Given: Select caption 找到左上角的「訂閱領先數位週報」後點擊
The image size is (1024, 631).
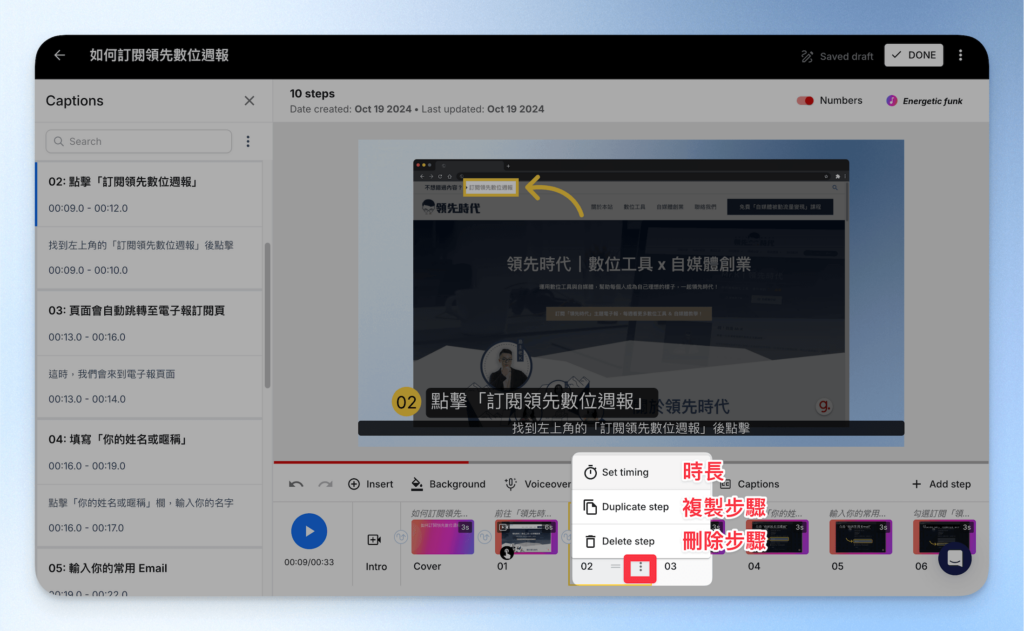Looking at the screenshot, I should point(150,257).
